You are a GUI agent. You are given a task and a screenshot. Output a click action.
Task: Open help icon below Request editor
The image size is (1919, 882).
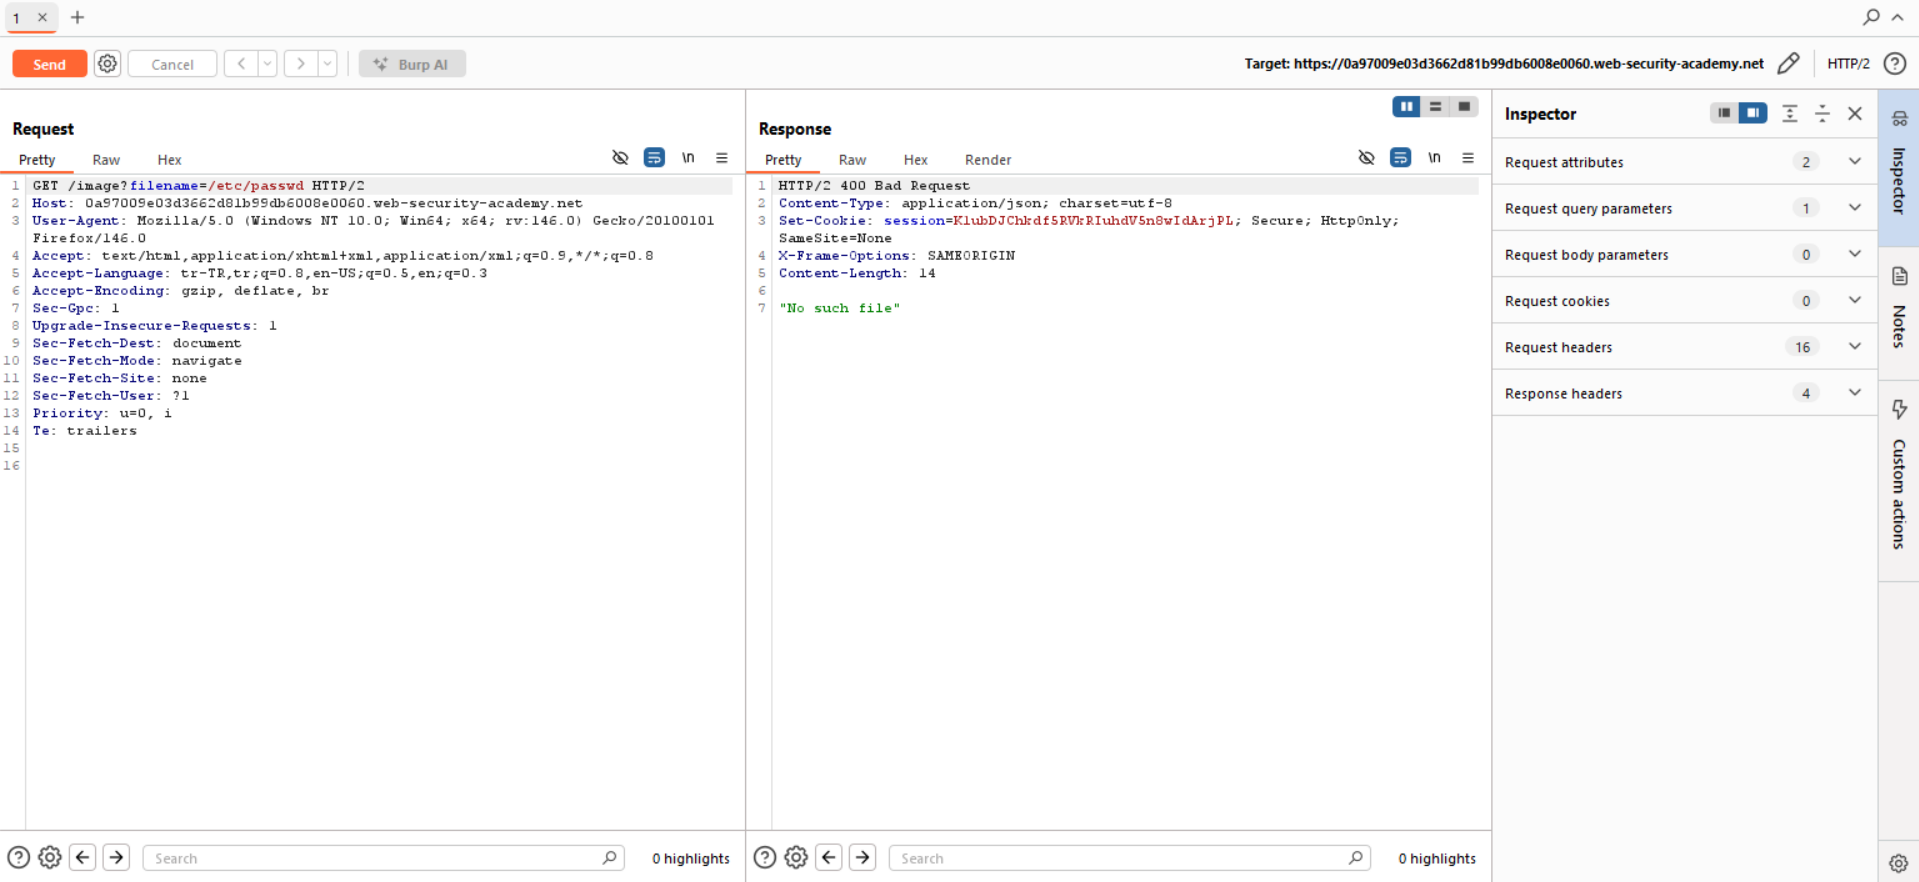(18, 857)
